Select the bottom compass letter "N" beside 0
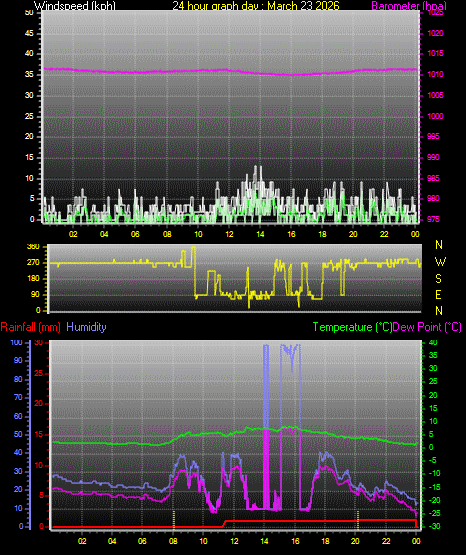The image size is (466, 555). tap(439, 311)
